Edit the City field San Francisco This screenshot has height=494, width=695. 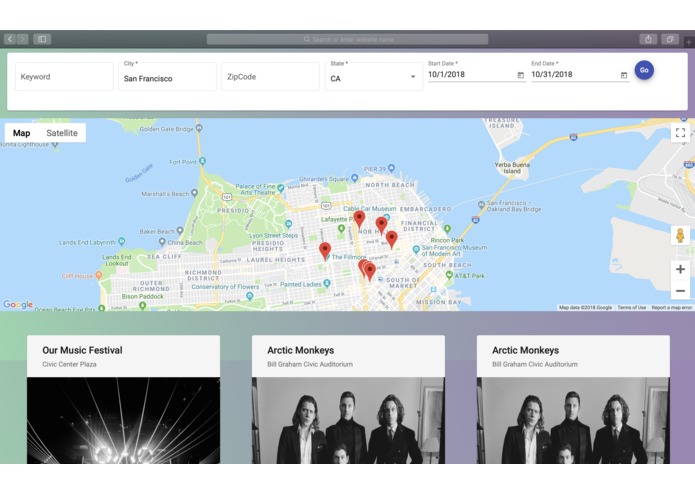168,77
